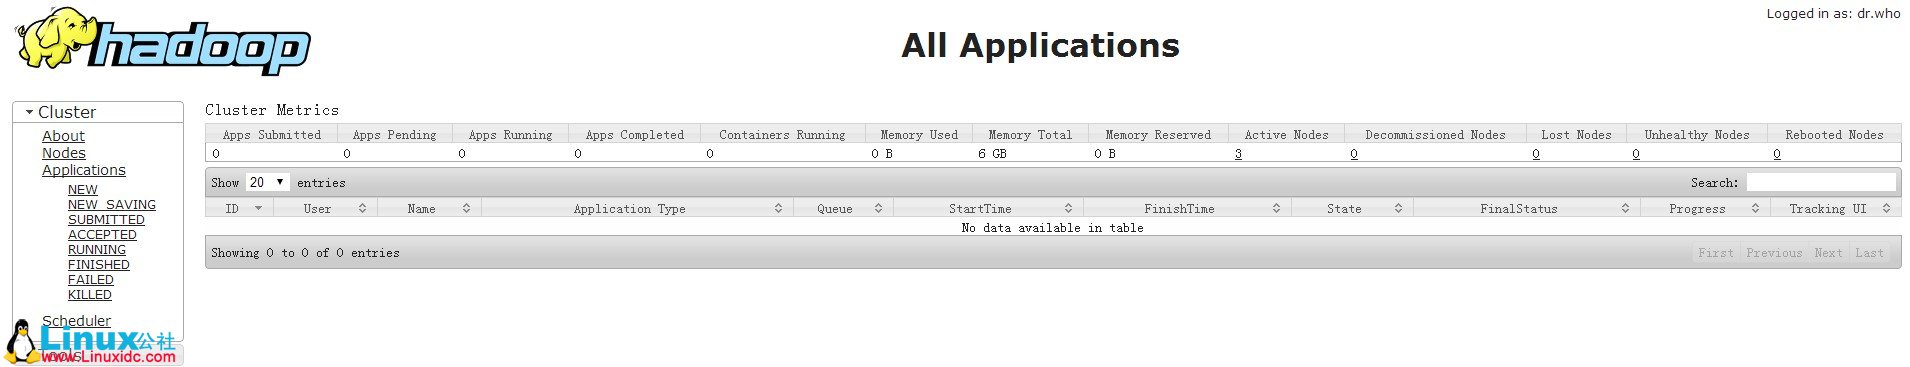Click the 6 GB memory total value
The image size is (1910, 367).
coord(992,154)
